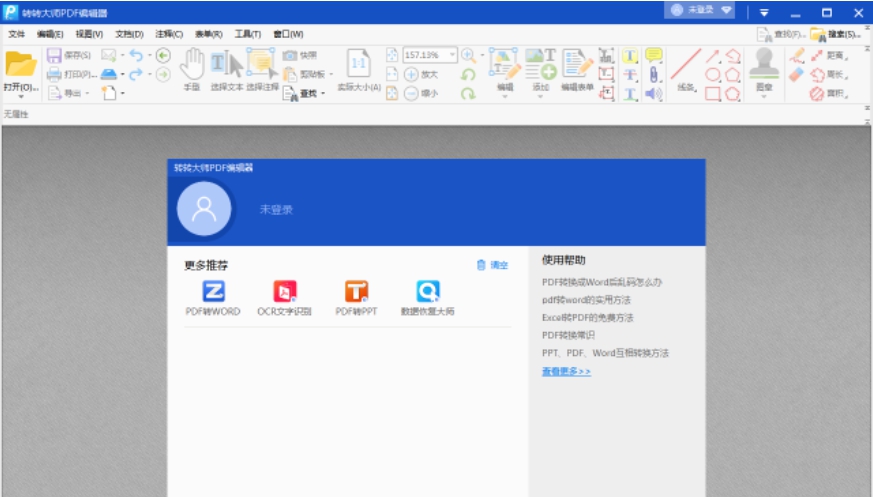Expand the Export dropdown
This screenshot has width=873, height=497.
87,93
